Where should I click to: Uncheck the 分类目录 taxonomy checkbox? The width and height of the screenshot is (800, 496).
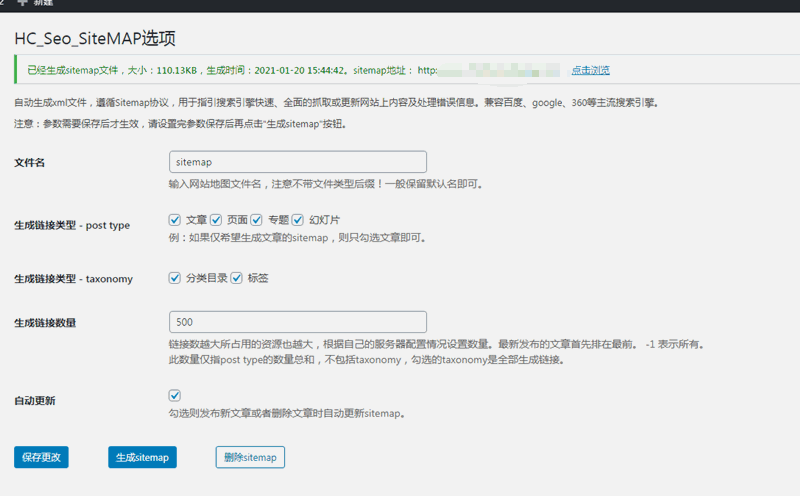[x=175, y=278]
